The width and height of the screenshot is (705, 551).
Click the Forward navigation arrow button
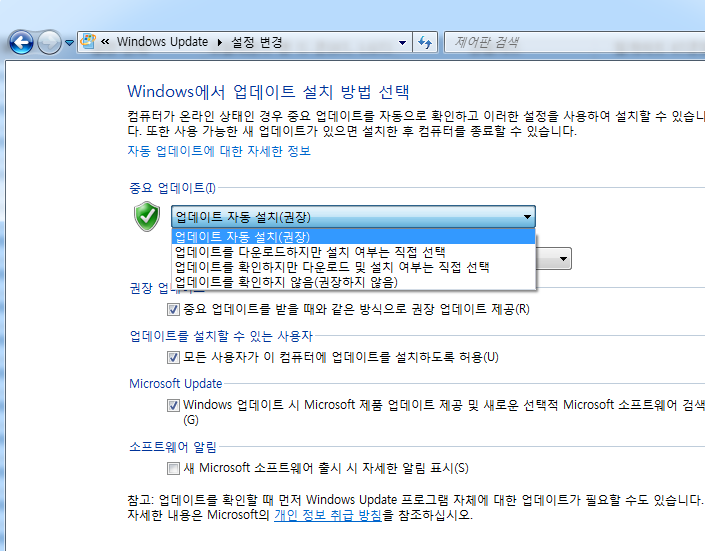click(x=49, y=43)
